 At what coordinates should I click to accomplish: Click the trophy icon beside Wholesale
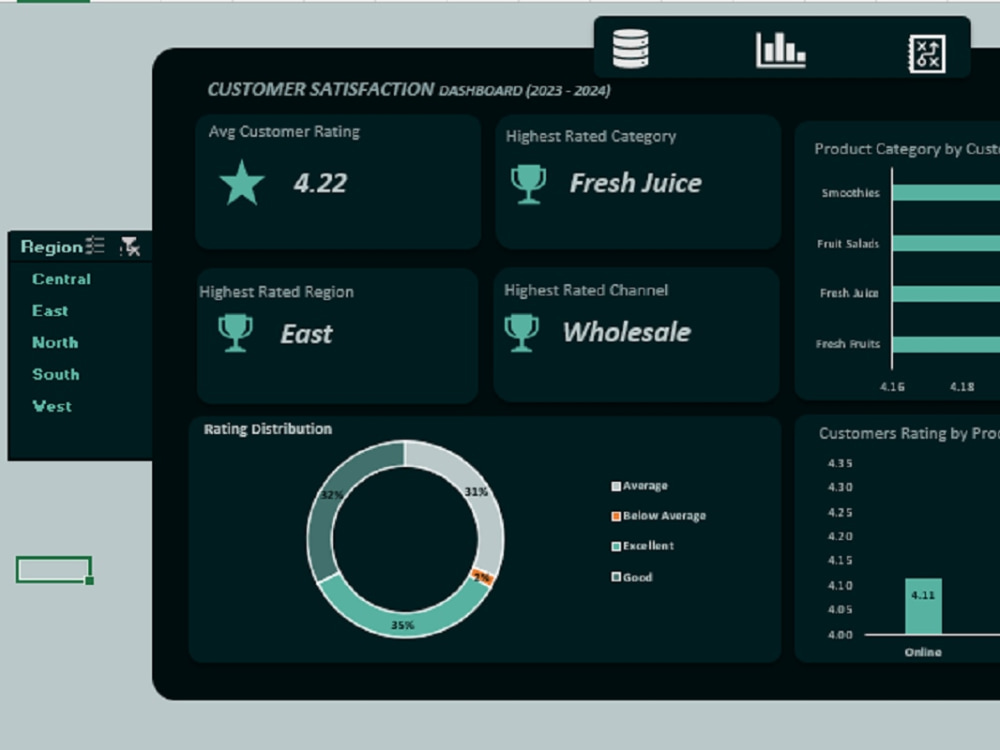[x=521, y=332]
